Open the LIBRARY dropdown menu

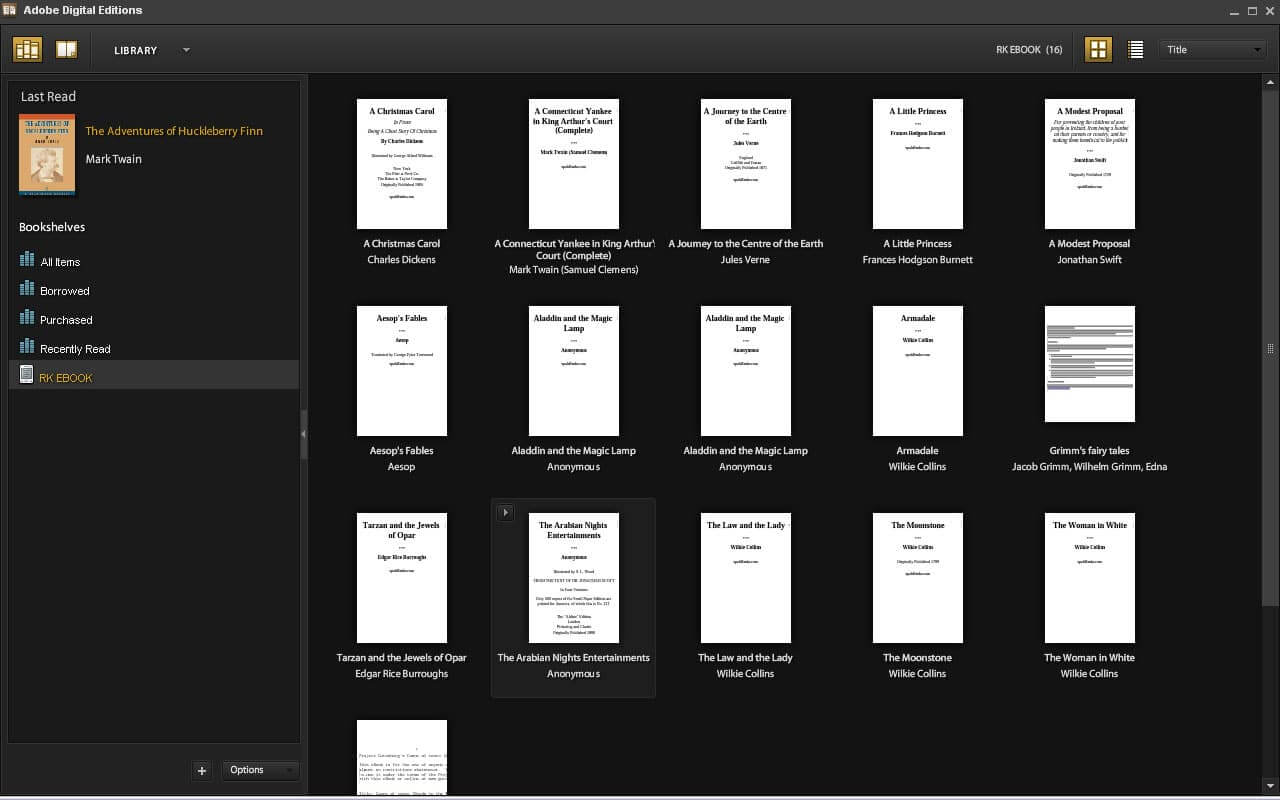pyautogui.click(x=152, y=50)
